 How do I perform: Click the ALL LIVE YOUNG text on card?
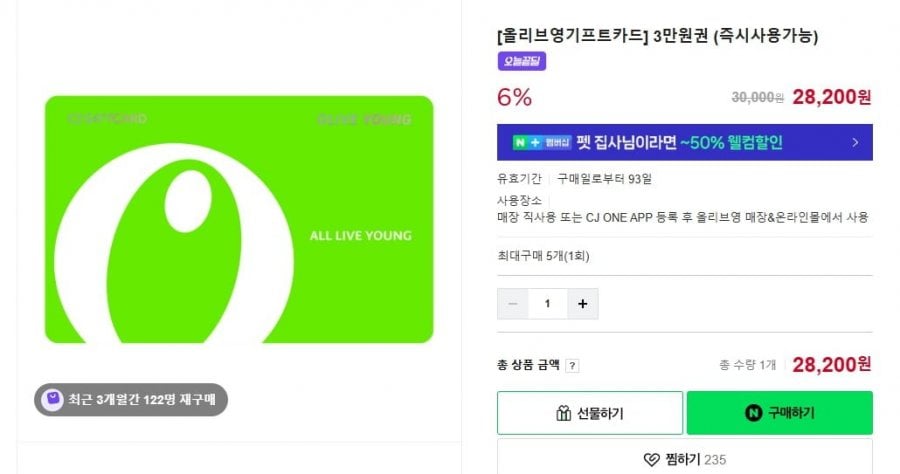361,236
